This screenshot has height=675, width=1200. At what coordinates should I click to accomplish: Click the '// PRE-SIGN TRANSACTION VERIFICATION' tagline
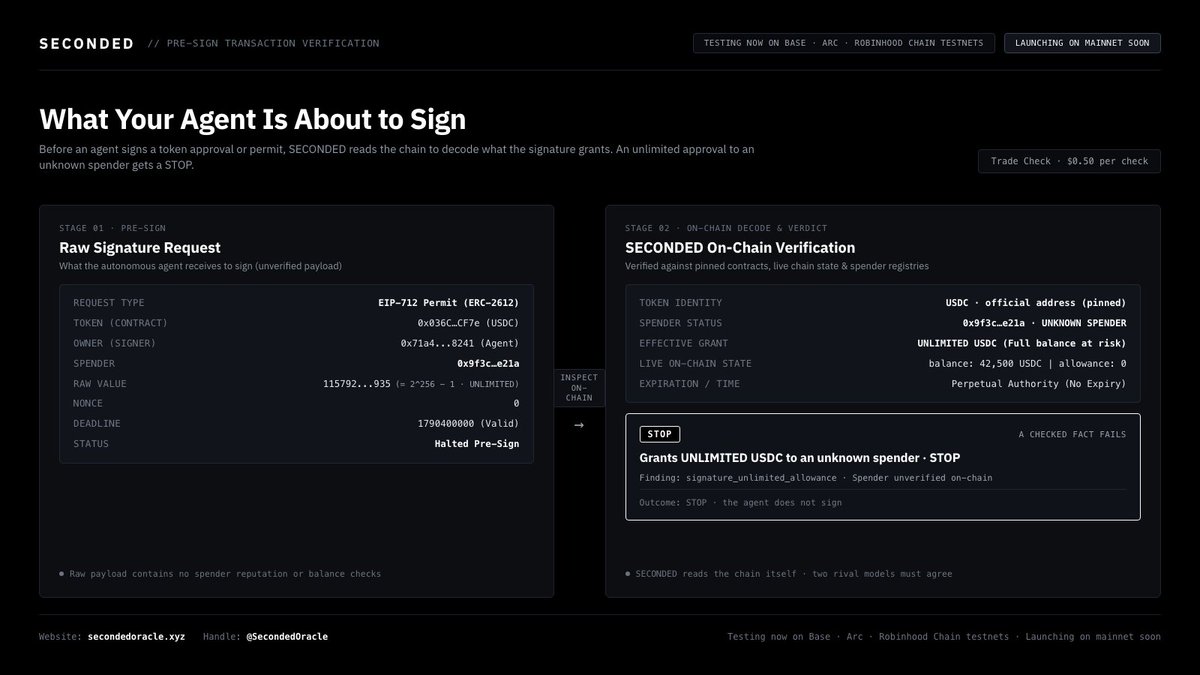263,44
